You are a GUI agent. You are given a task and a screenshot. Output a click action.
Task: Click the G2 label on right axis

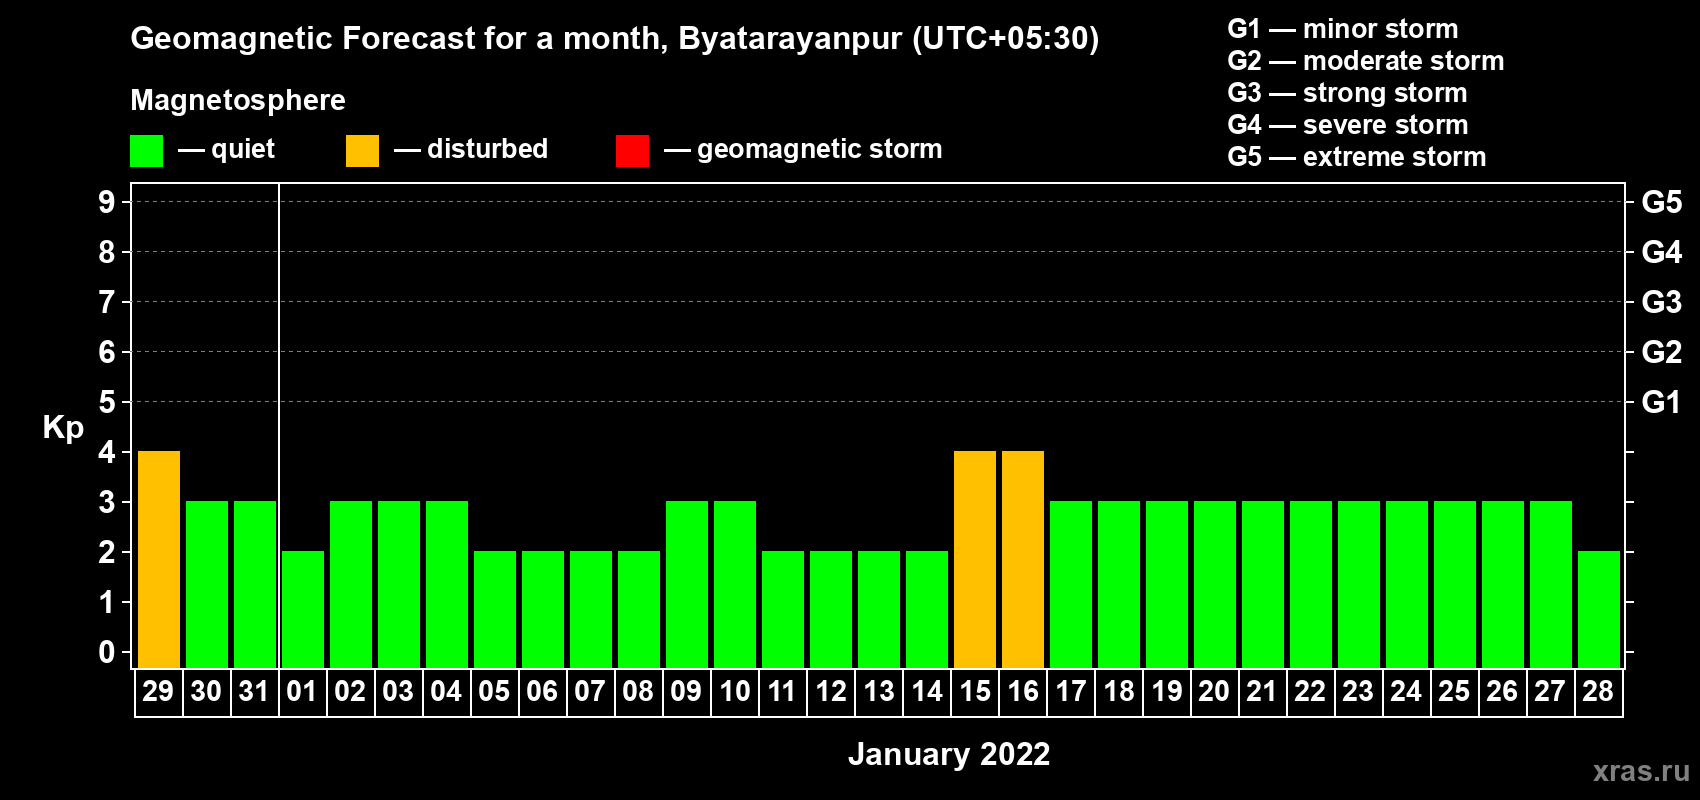pyautogui.click(x=1661, y=352)
